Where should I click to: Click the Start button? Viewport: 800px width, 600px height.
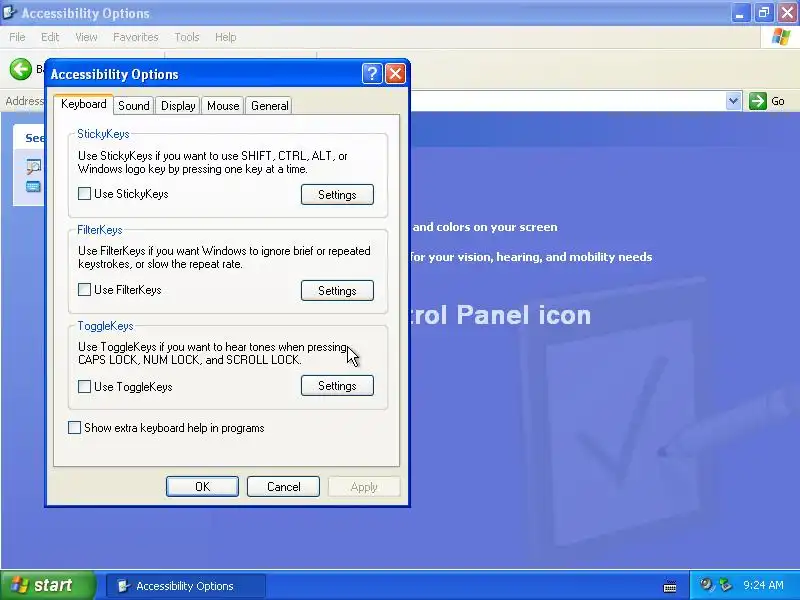click(48, 585)
